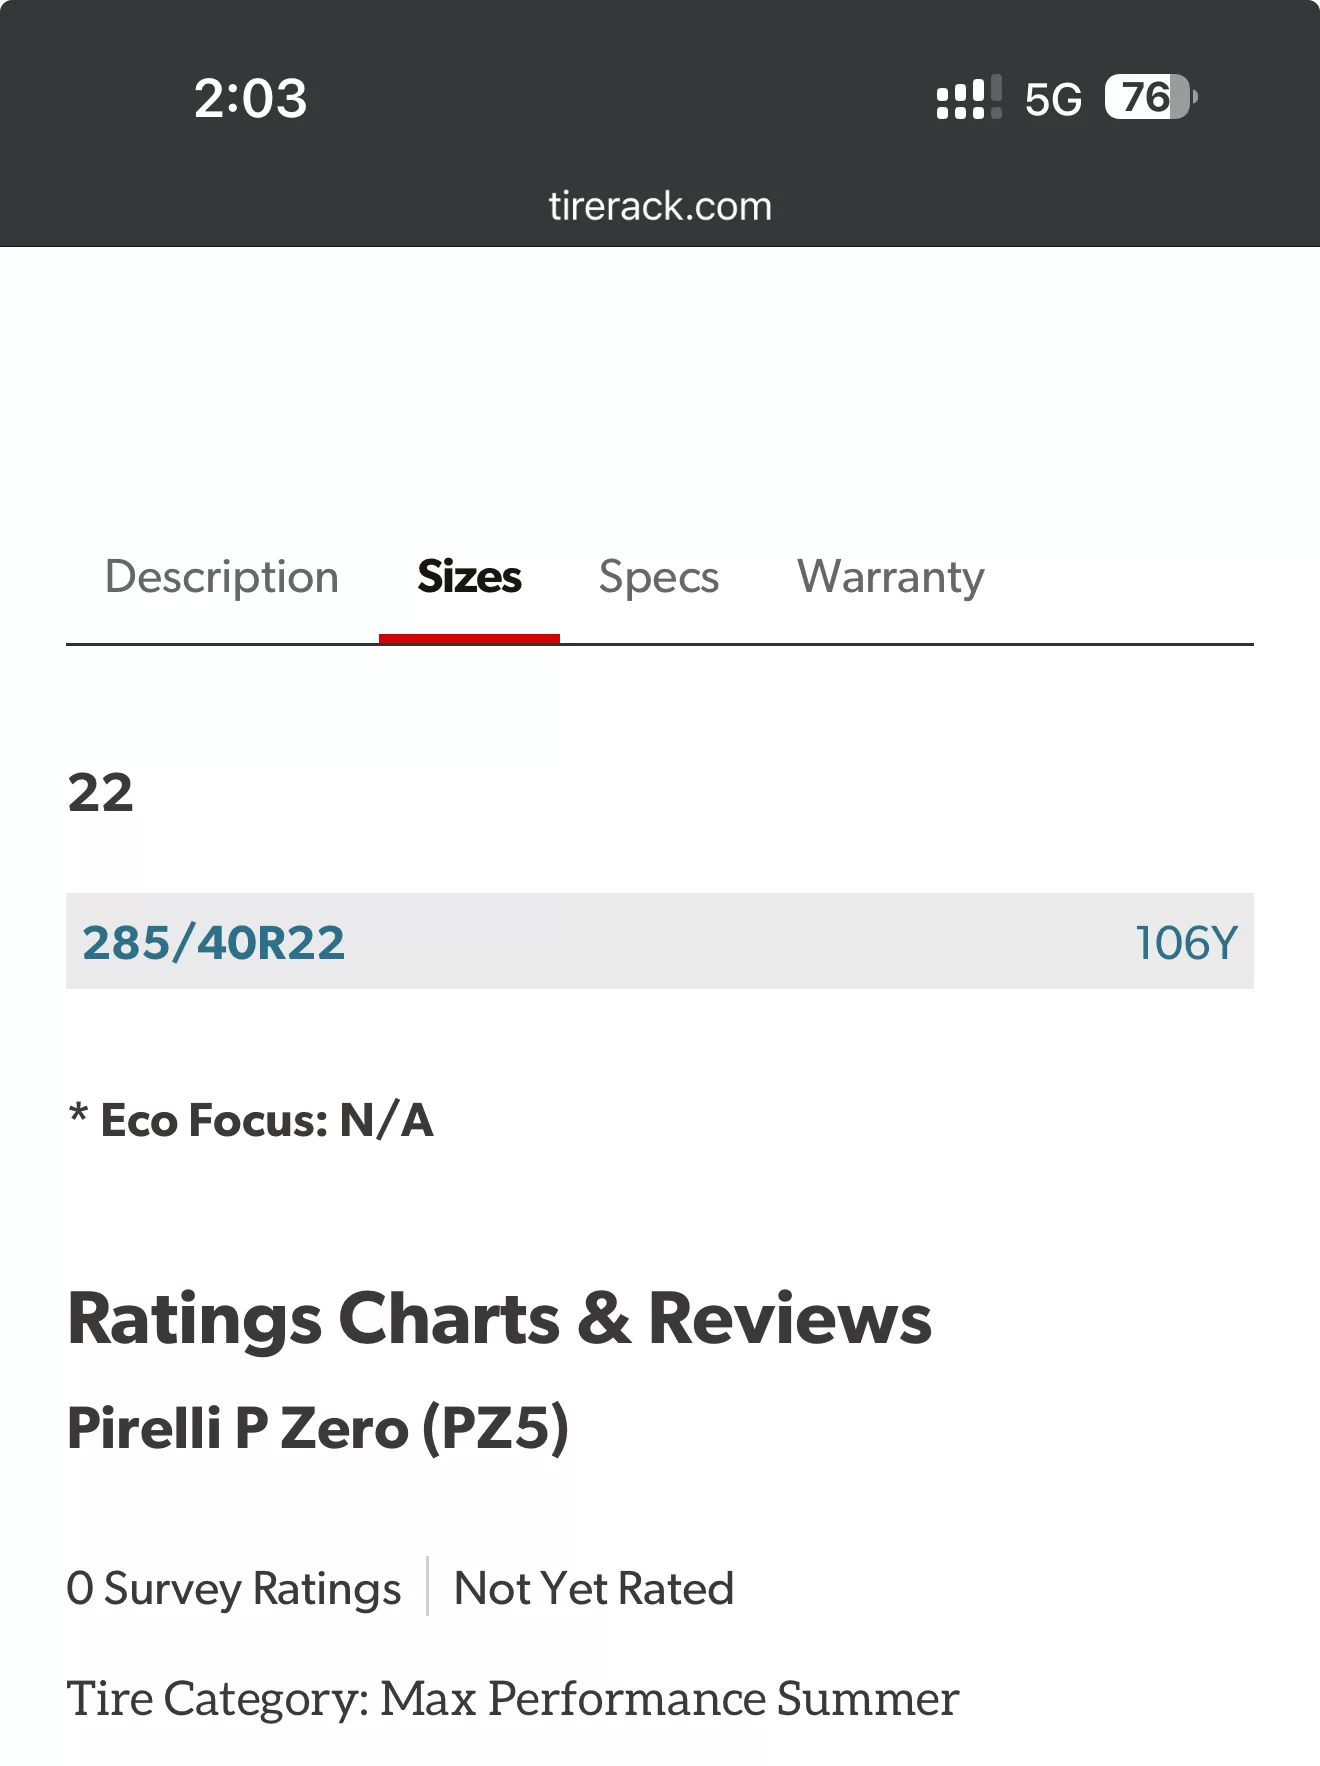Click the Ratings Charts & Reviews heading
Viewport: 1320px width, 1766px height.
[500, 1318]
